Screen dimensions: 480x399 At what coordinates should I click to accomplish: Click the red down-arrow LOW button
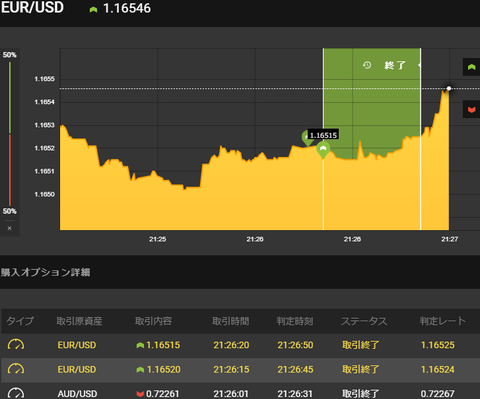[x=471, y=109]
